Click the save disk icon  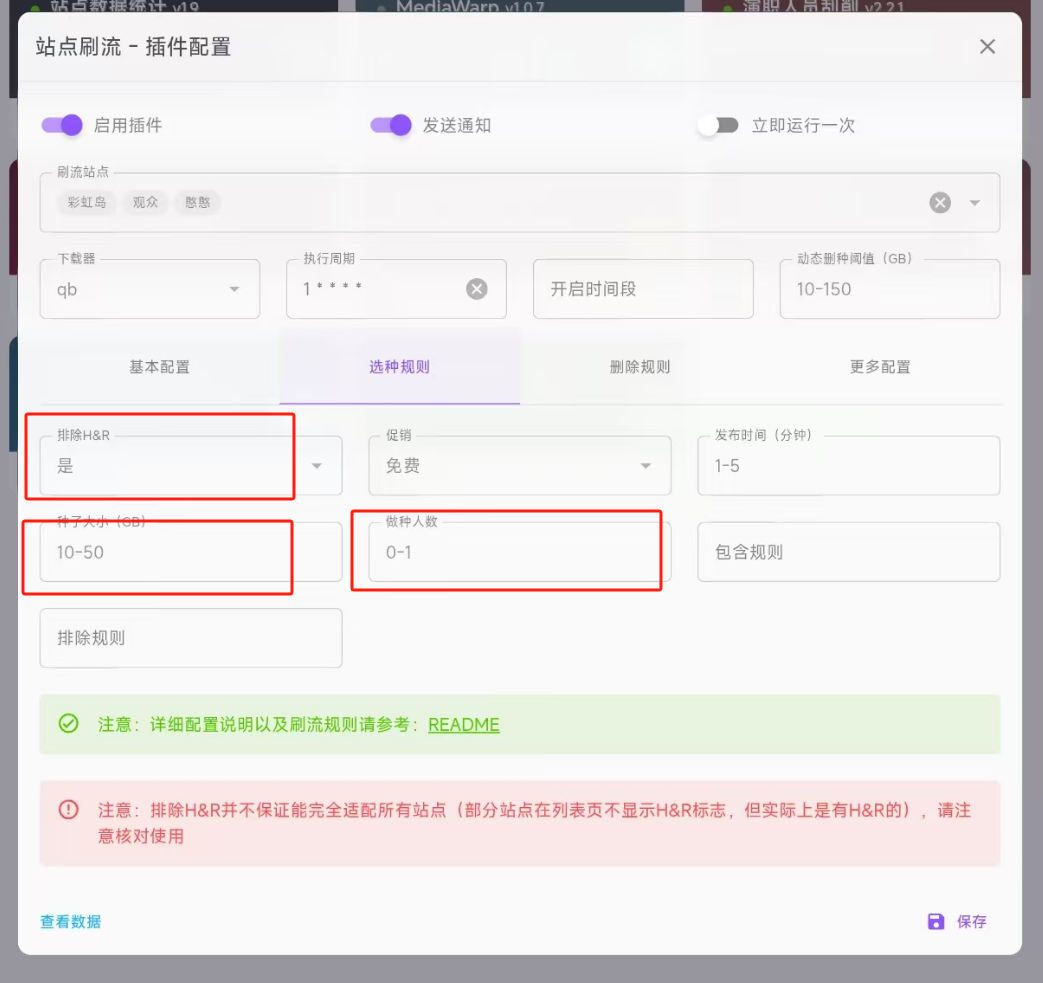tap(936, 922)
